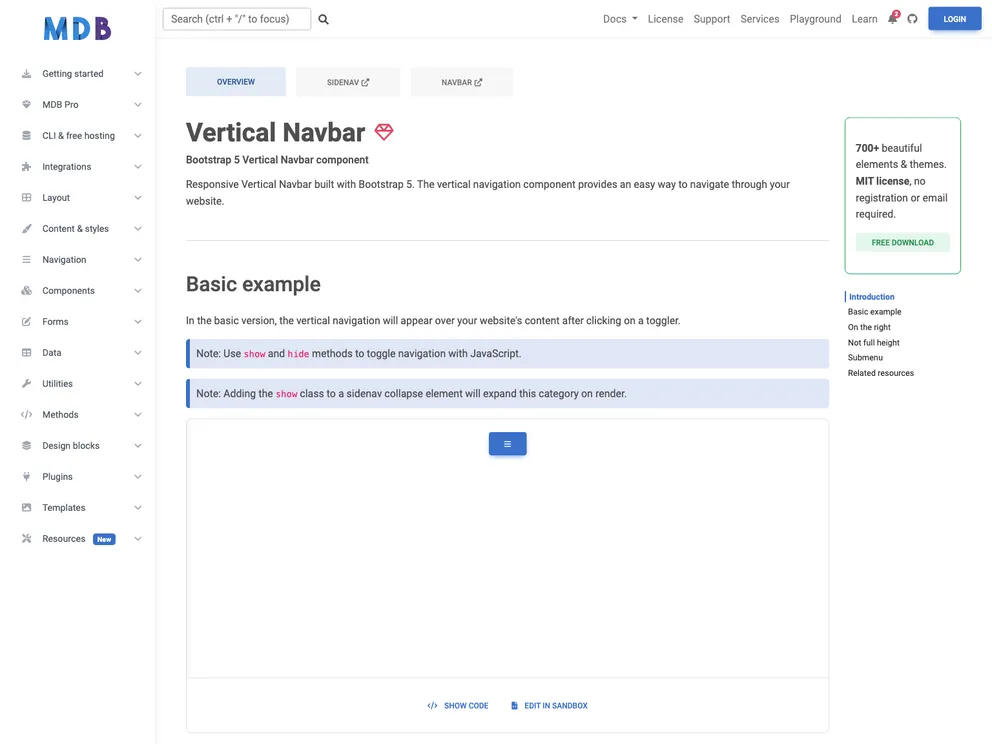
Task: Select the Design blocks sidebar icon
Action: click(x=26, y=445)
